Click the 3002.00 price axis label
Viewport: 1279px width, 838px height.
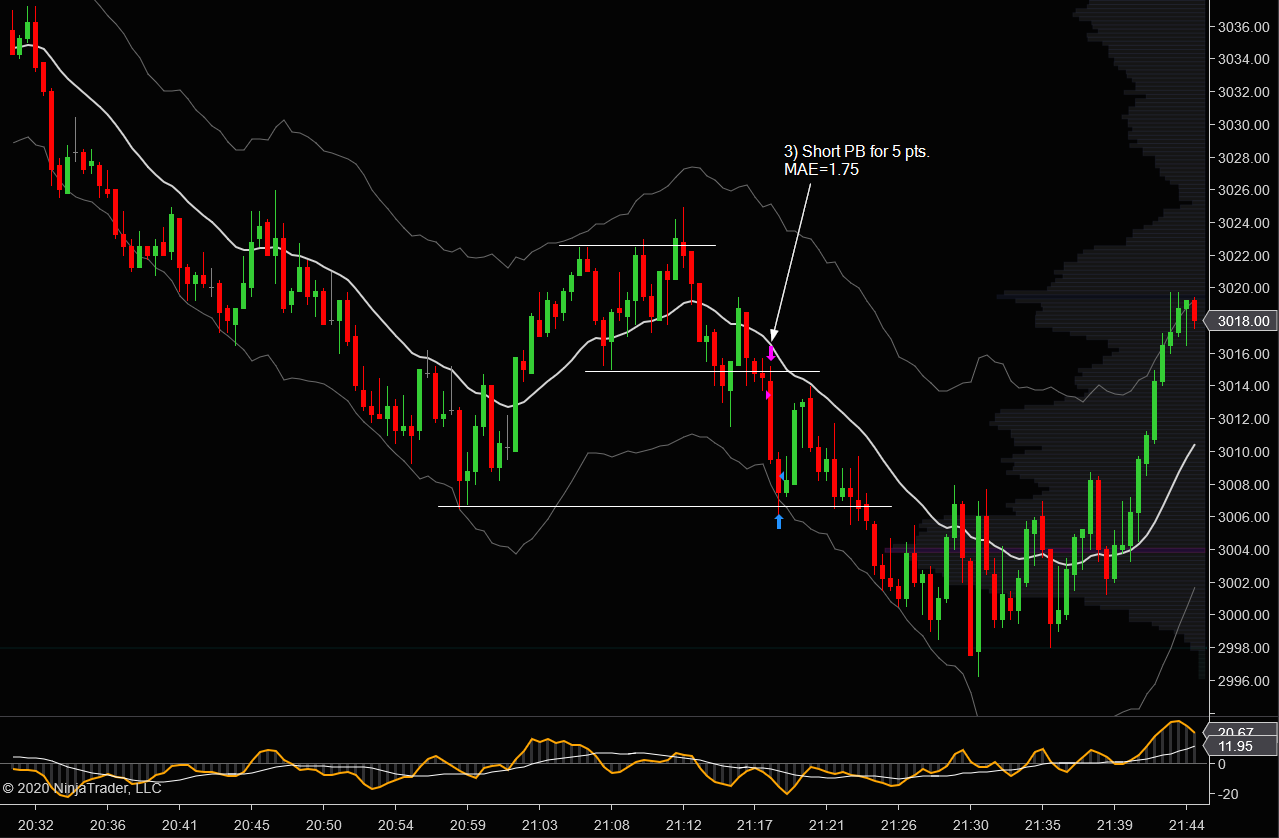[x=1244, y=583]
